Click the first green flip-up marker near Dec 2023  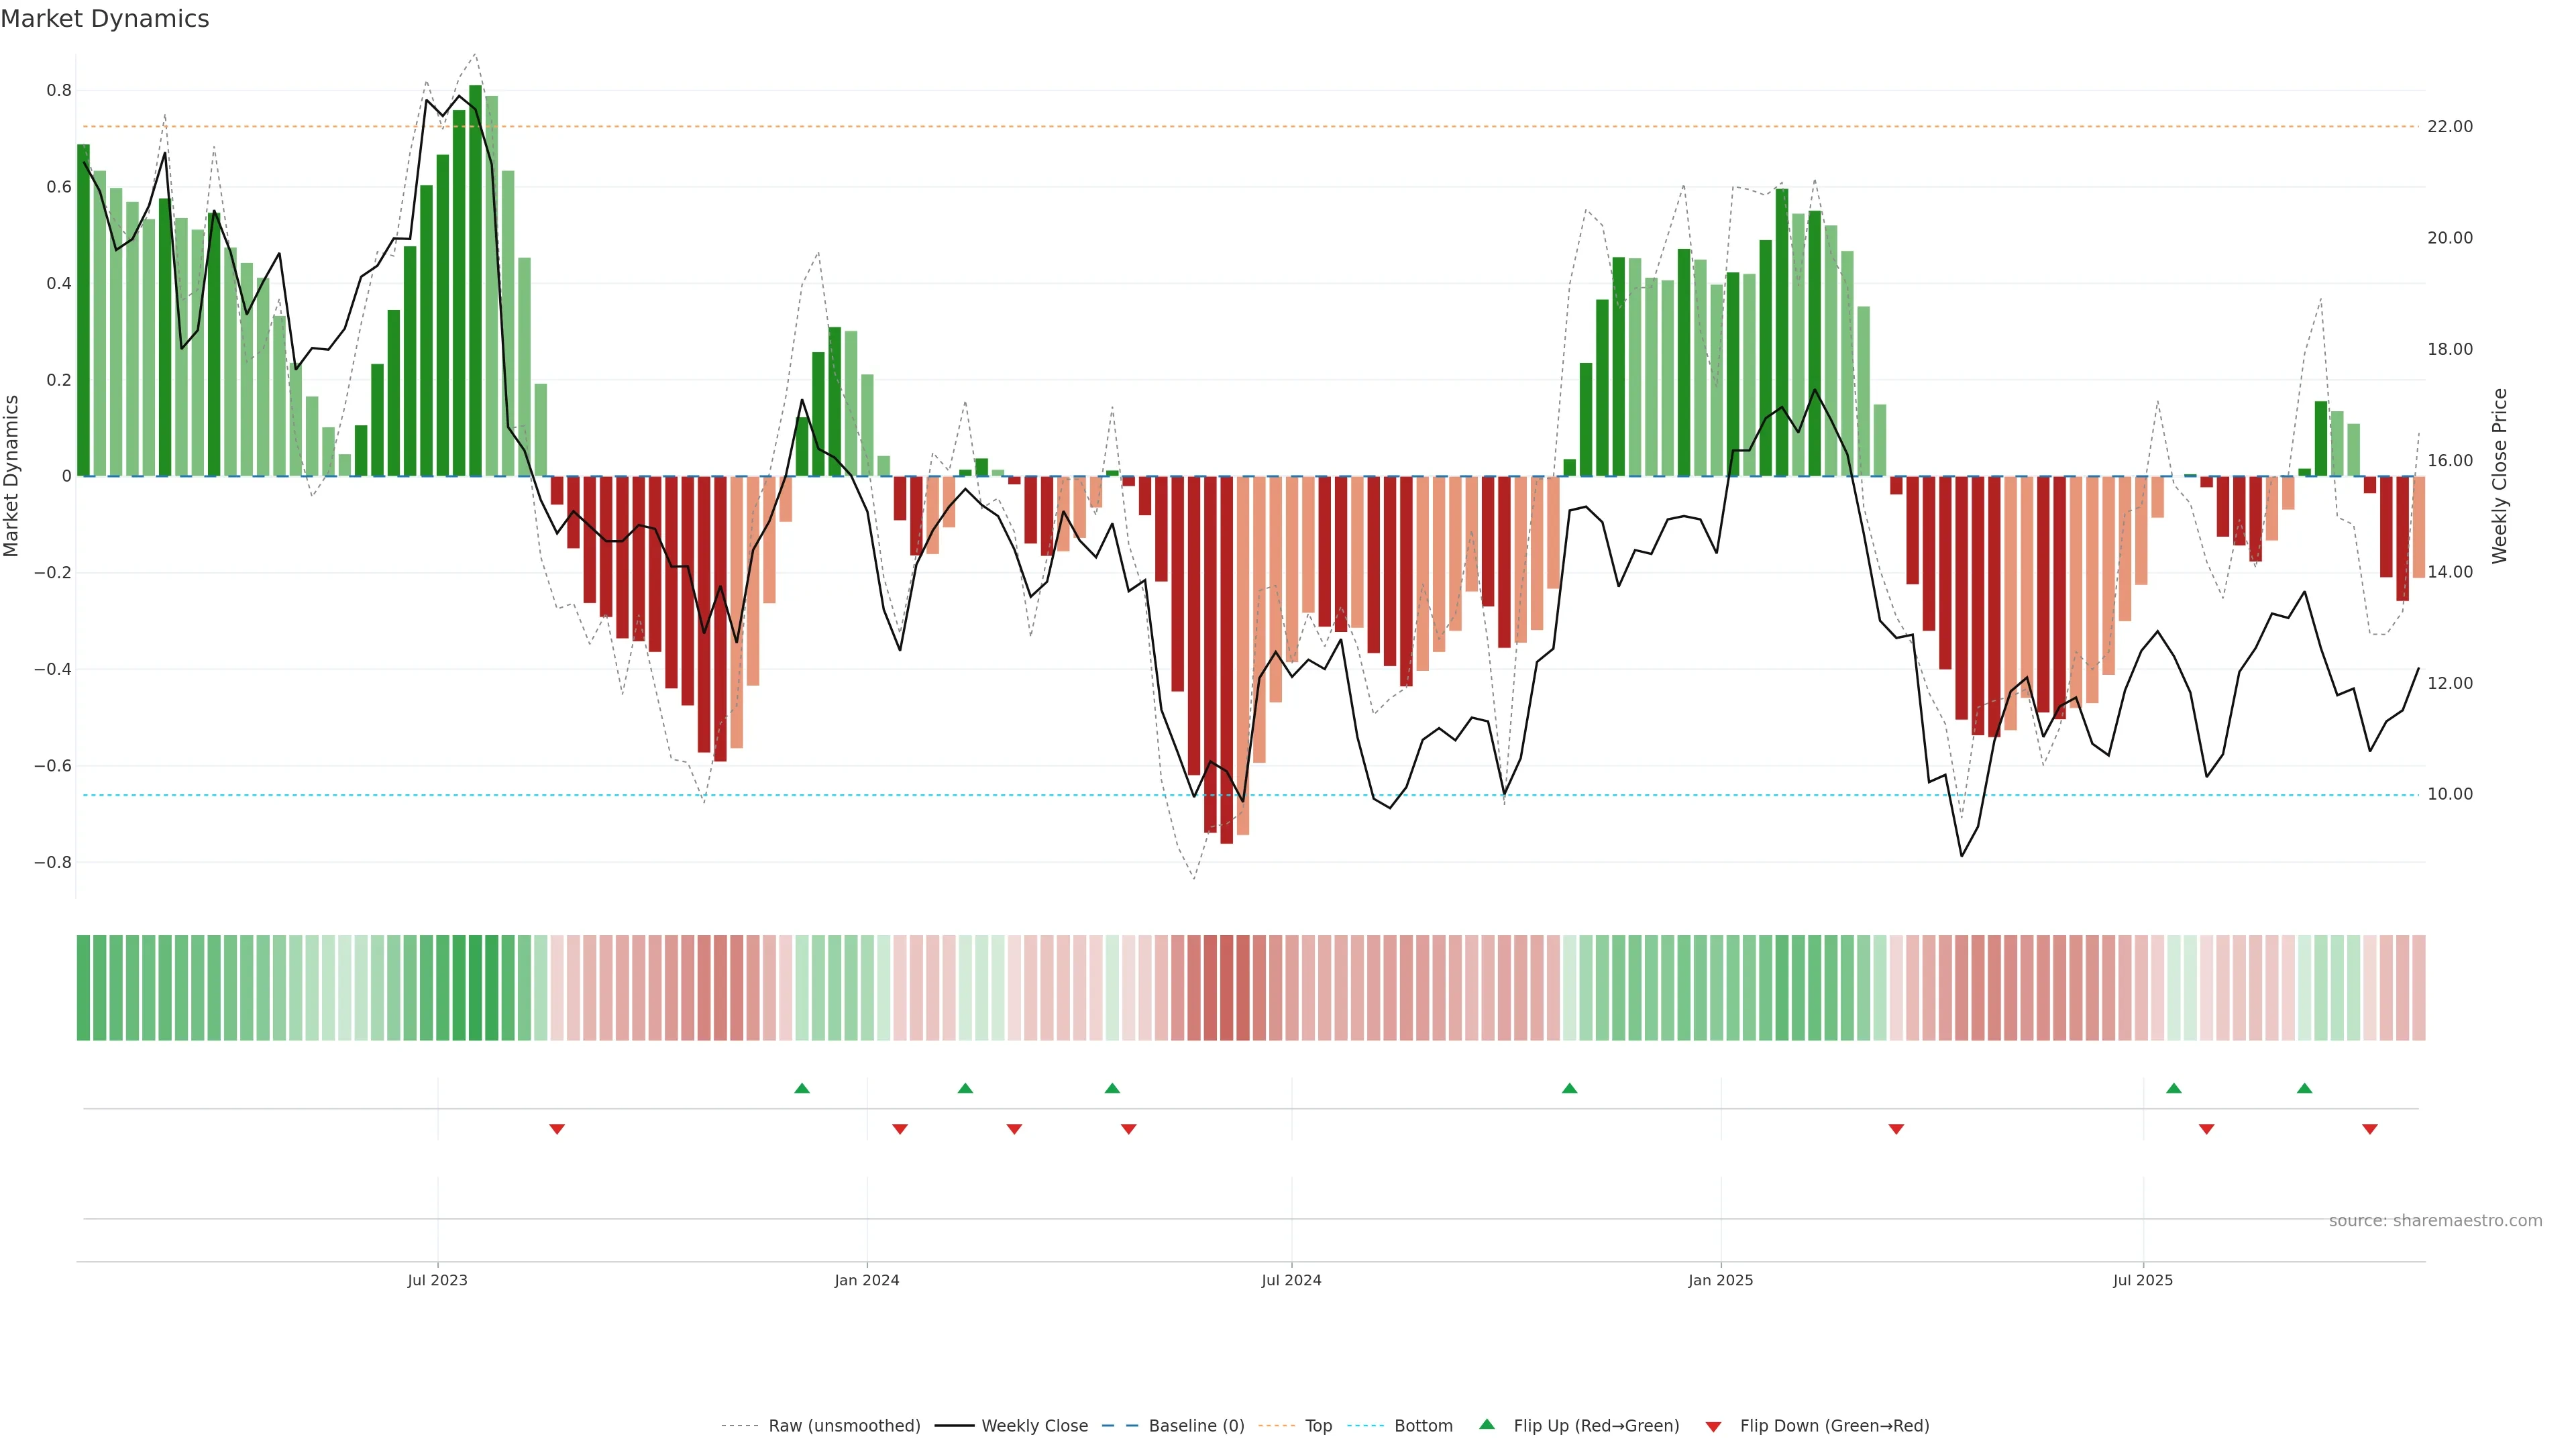pos(801,1088)
